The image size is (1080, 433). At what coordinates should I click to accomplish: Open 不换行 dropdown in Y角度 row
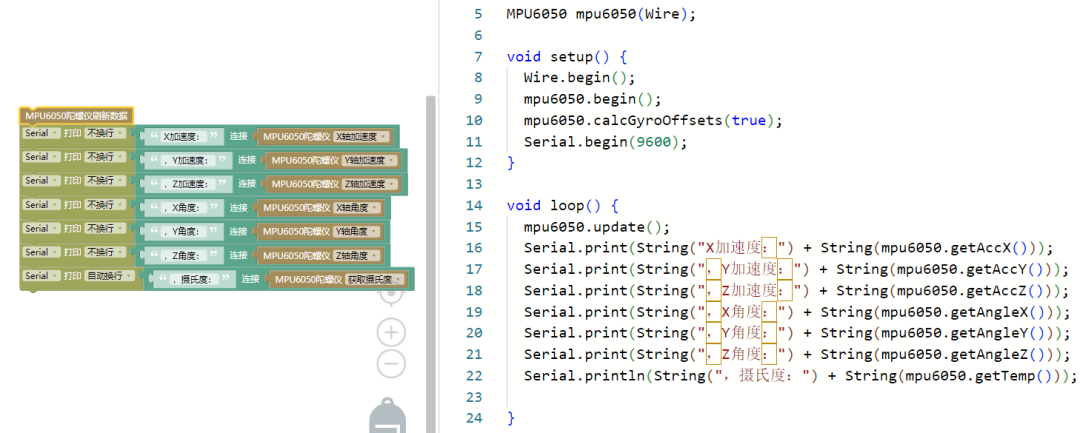105,229
